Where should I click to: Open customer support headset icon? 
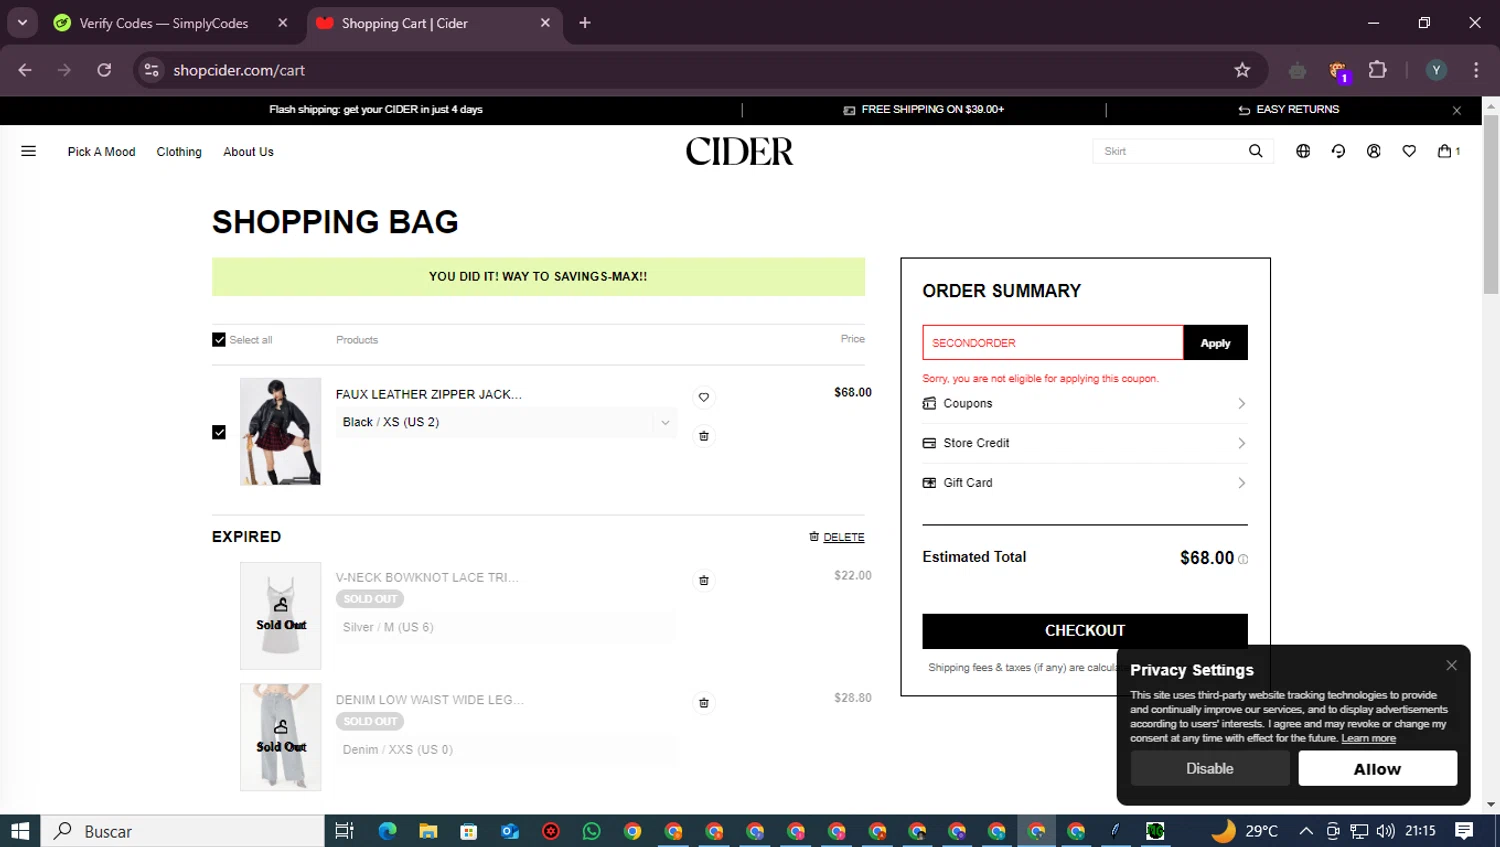point(1338,151)
